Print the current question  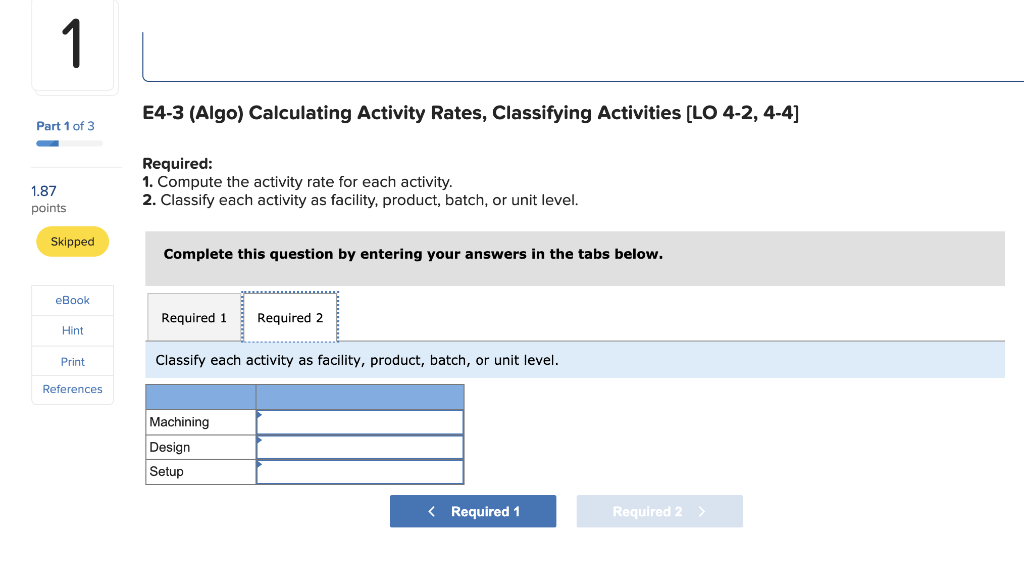(72, 361)
